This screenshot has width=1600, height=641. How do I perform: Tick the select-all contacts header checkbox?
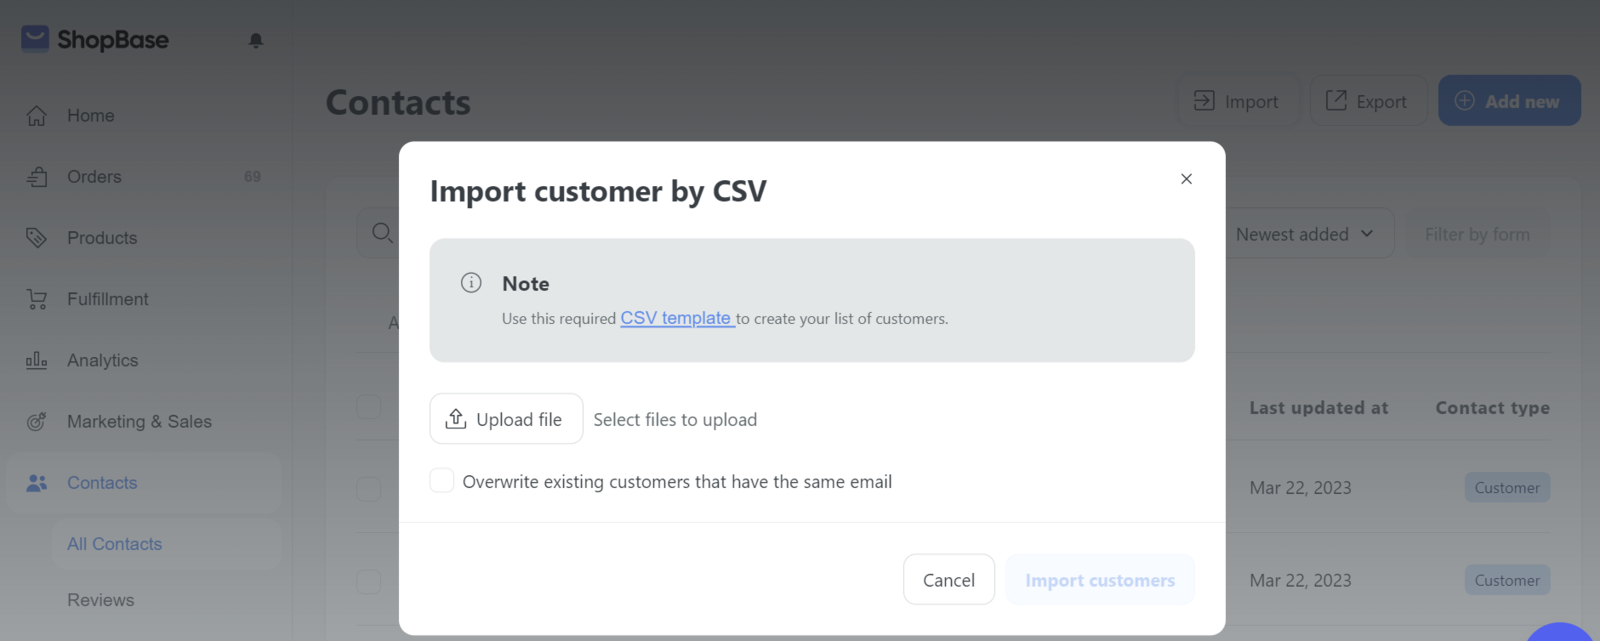click(369, 407)
